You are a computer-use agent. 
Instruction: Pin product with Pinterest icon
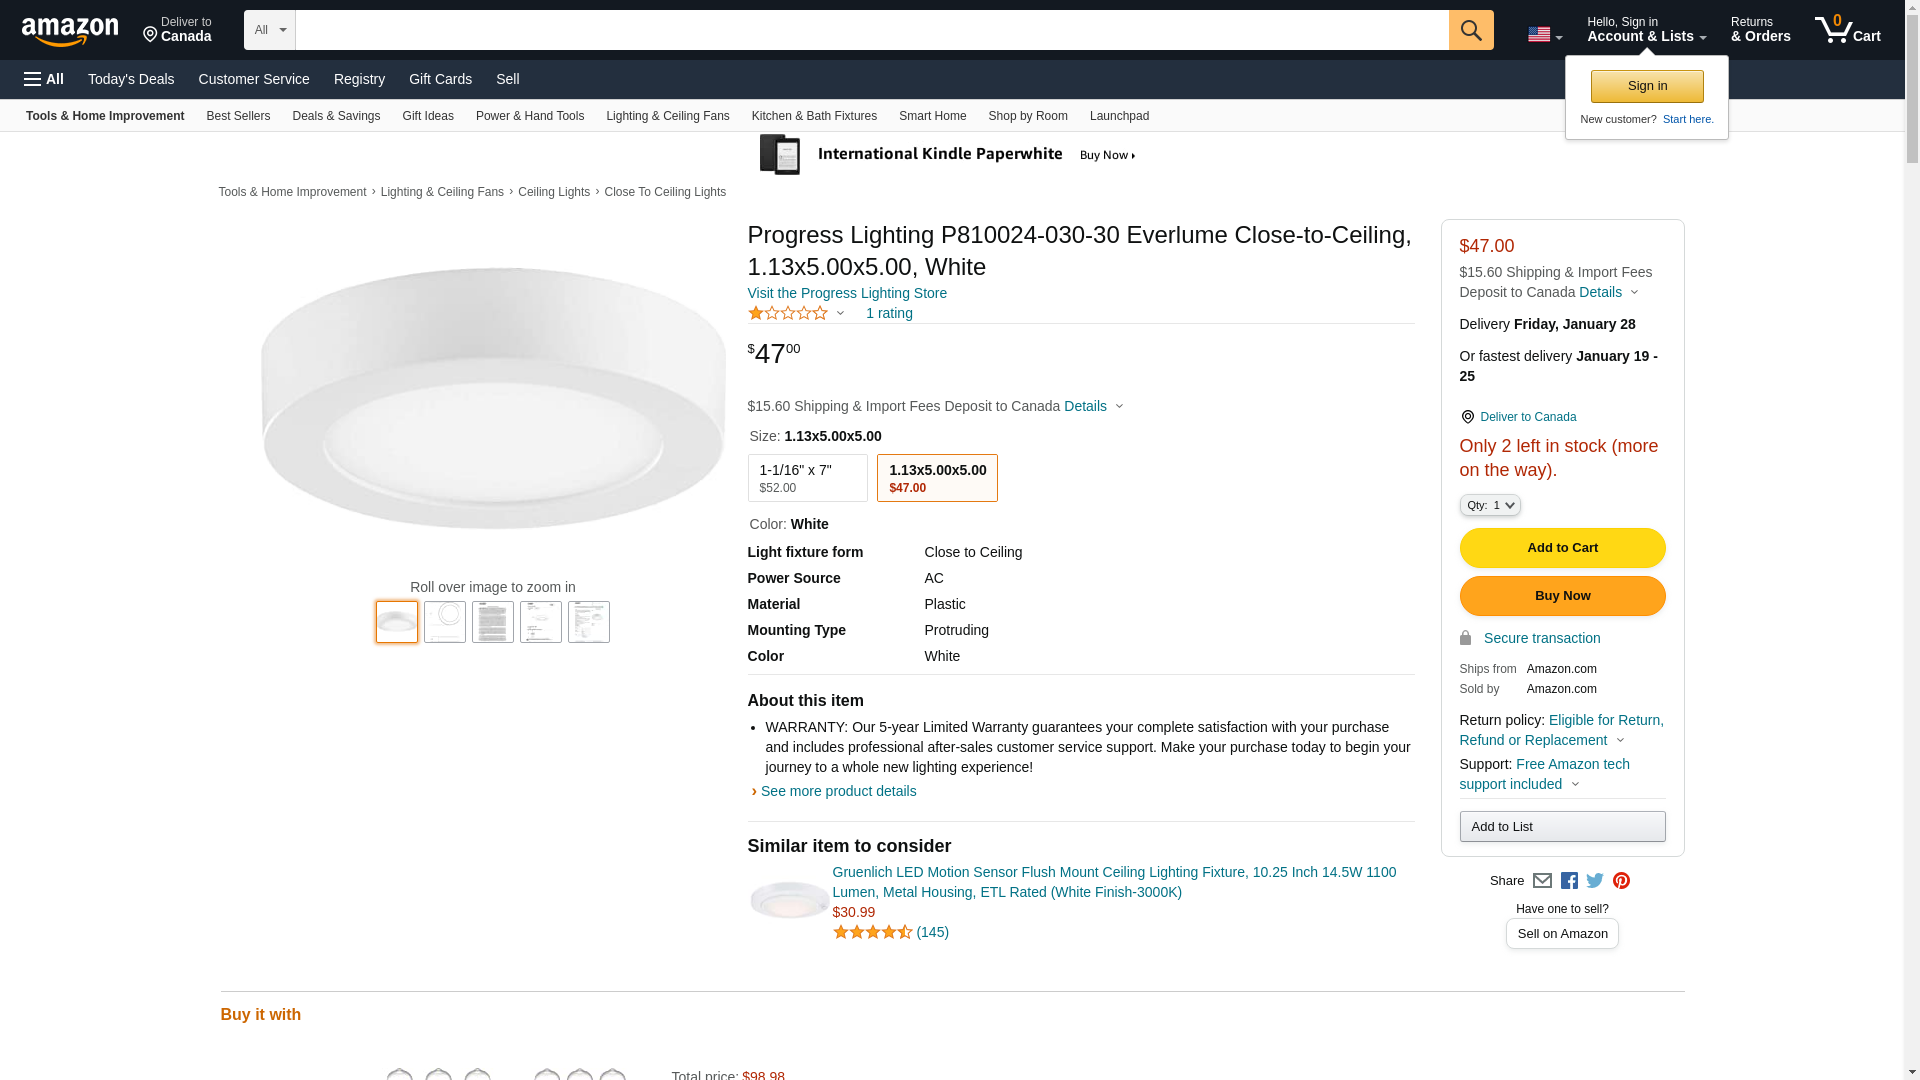1621,881
